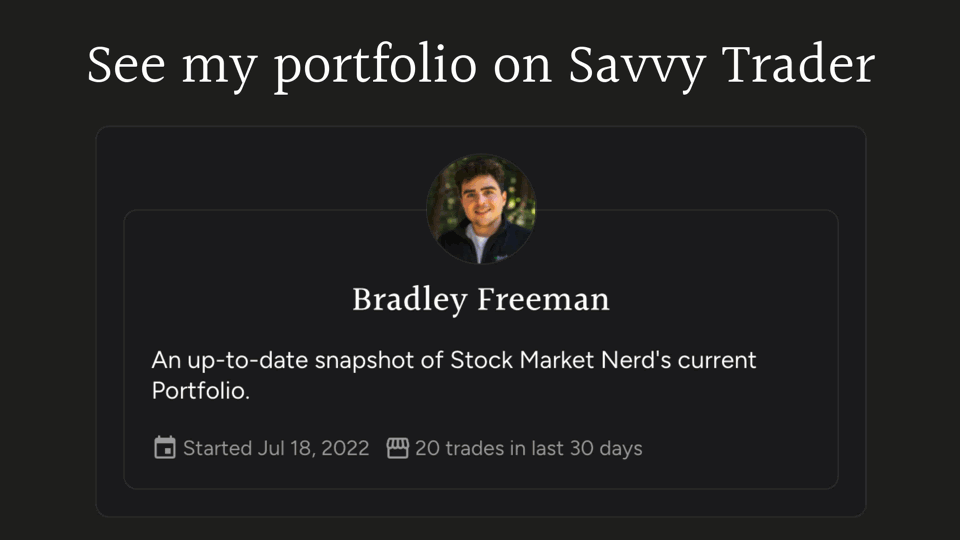Image resolution: width=960 pixels, height=540 pixels.
Task: Click the portfolio description paragraph
Action: coord(454,375)
